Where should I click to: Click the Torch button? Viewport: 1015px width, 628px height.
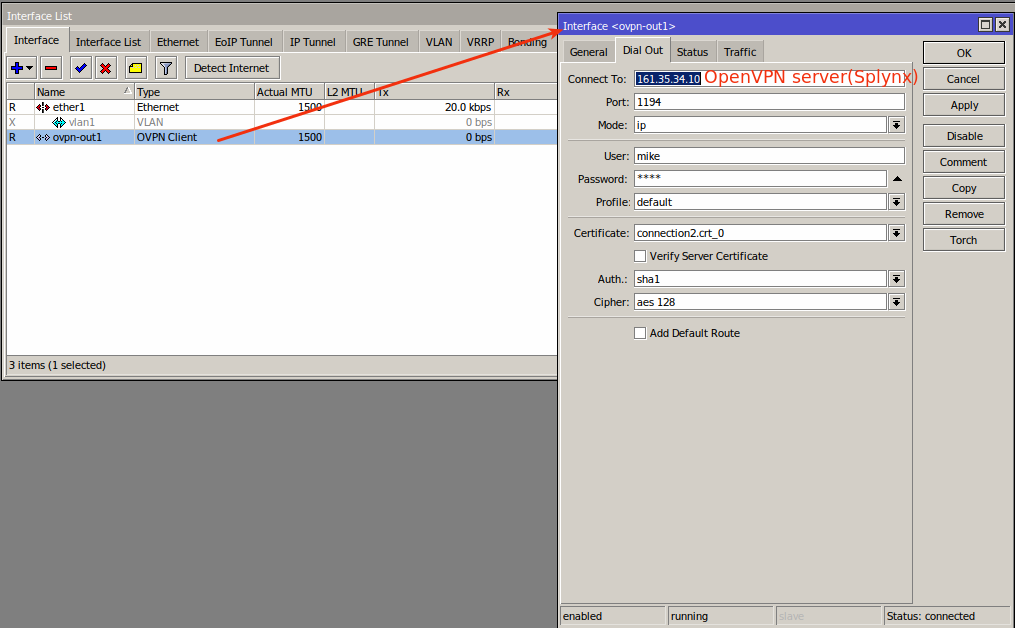pos(963,240)
